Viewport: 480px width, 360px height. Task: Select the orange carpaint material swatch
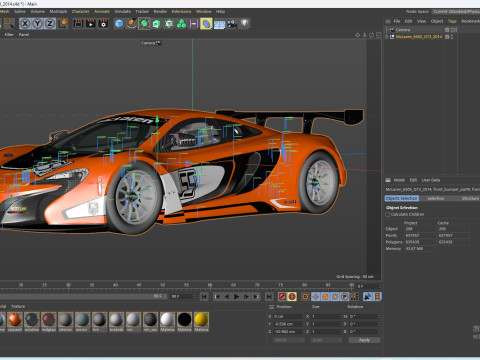click(15, 320)
